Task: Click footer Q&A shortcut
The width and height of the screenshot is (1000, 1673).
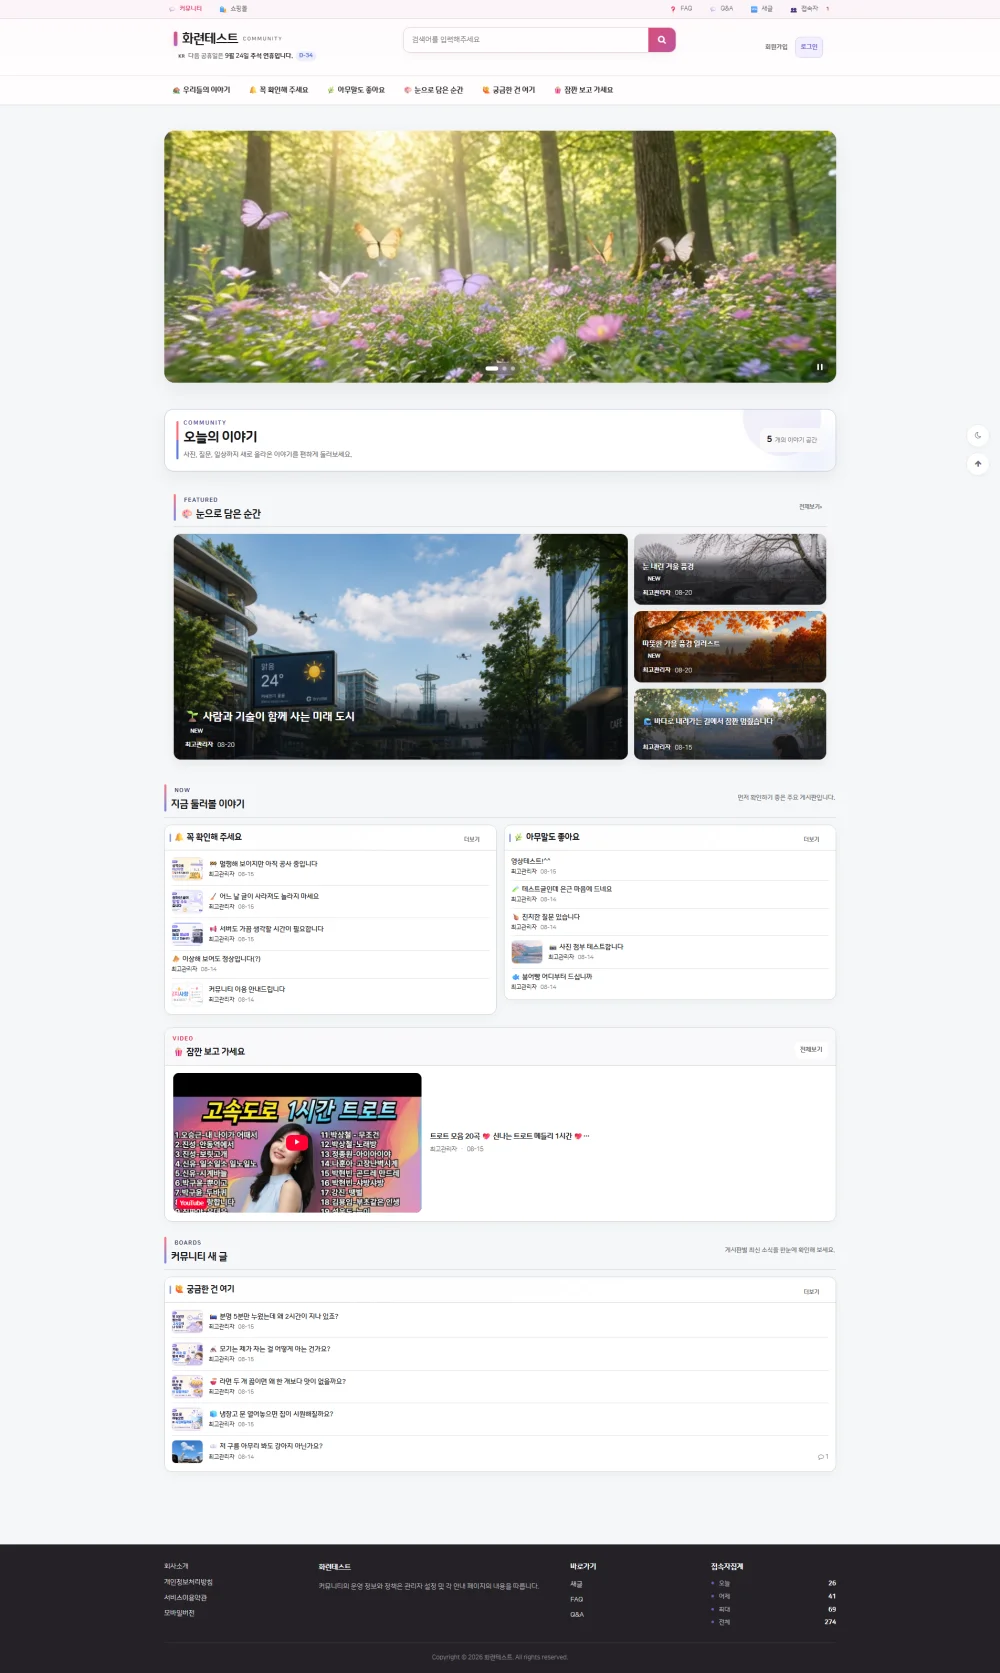Action: click(x=577, y=1614)
